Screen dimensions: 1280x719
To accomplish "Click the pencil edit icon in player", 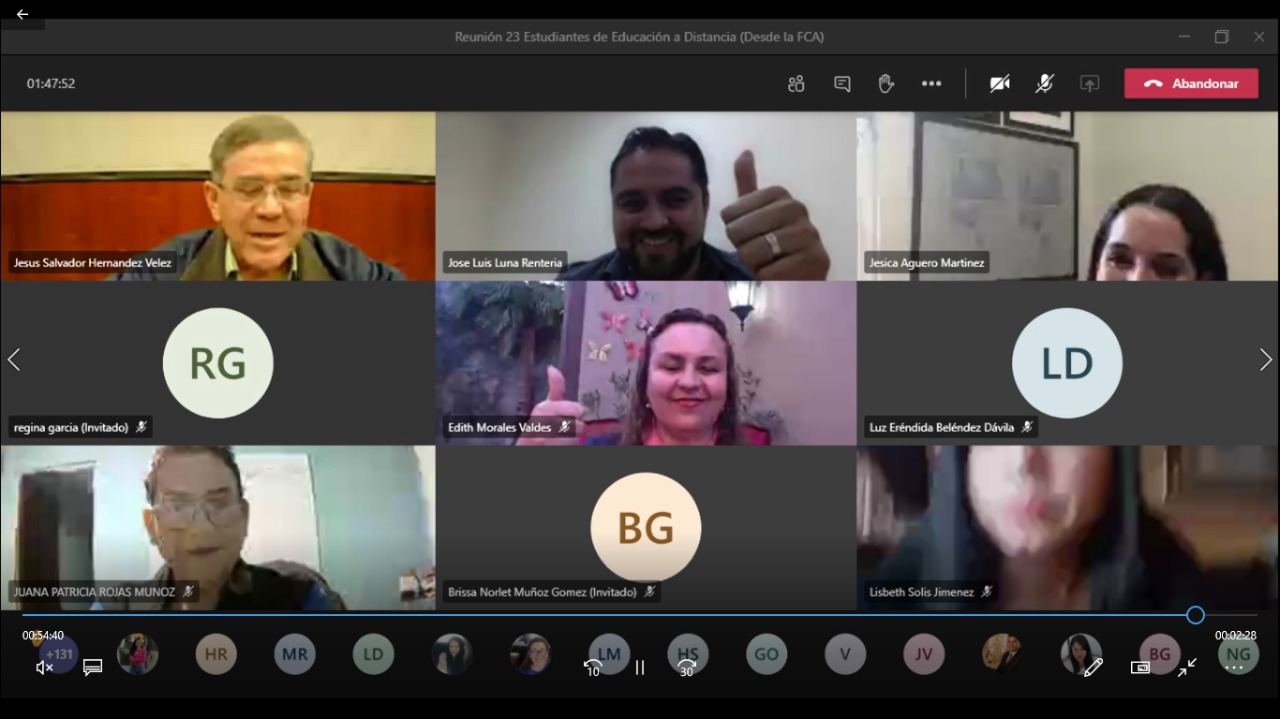I will tap(1092, 667).
